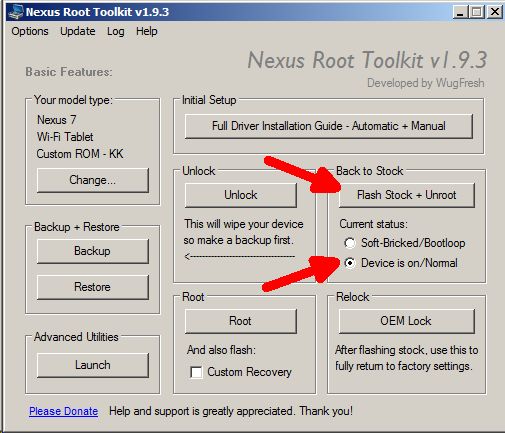Click the Restore button

pos(93,287)
